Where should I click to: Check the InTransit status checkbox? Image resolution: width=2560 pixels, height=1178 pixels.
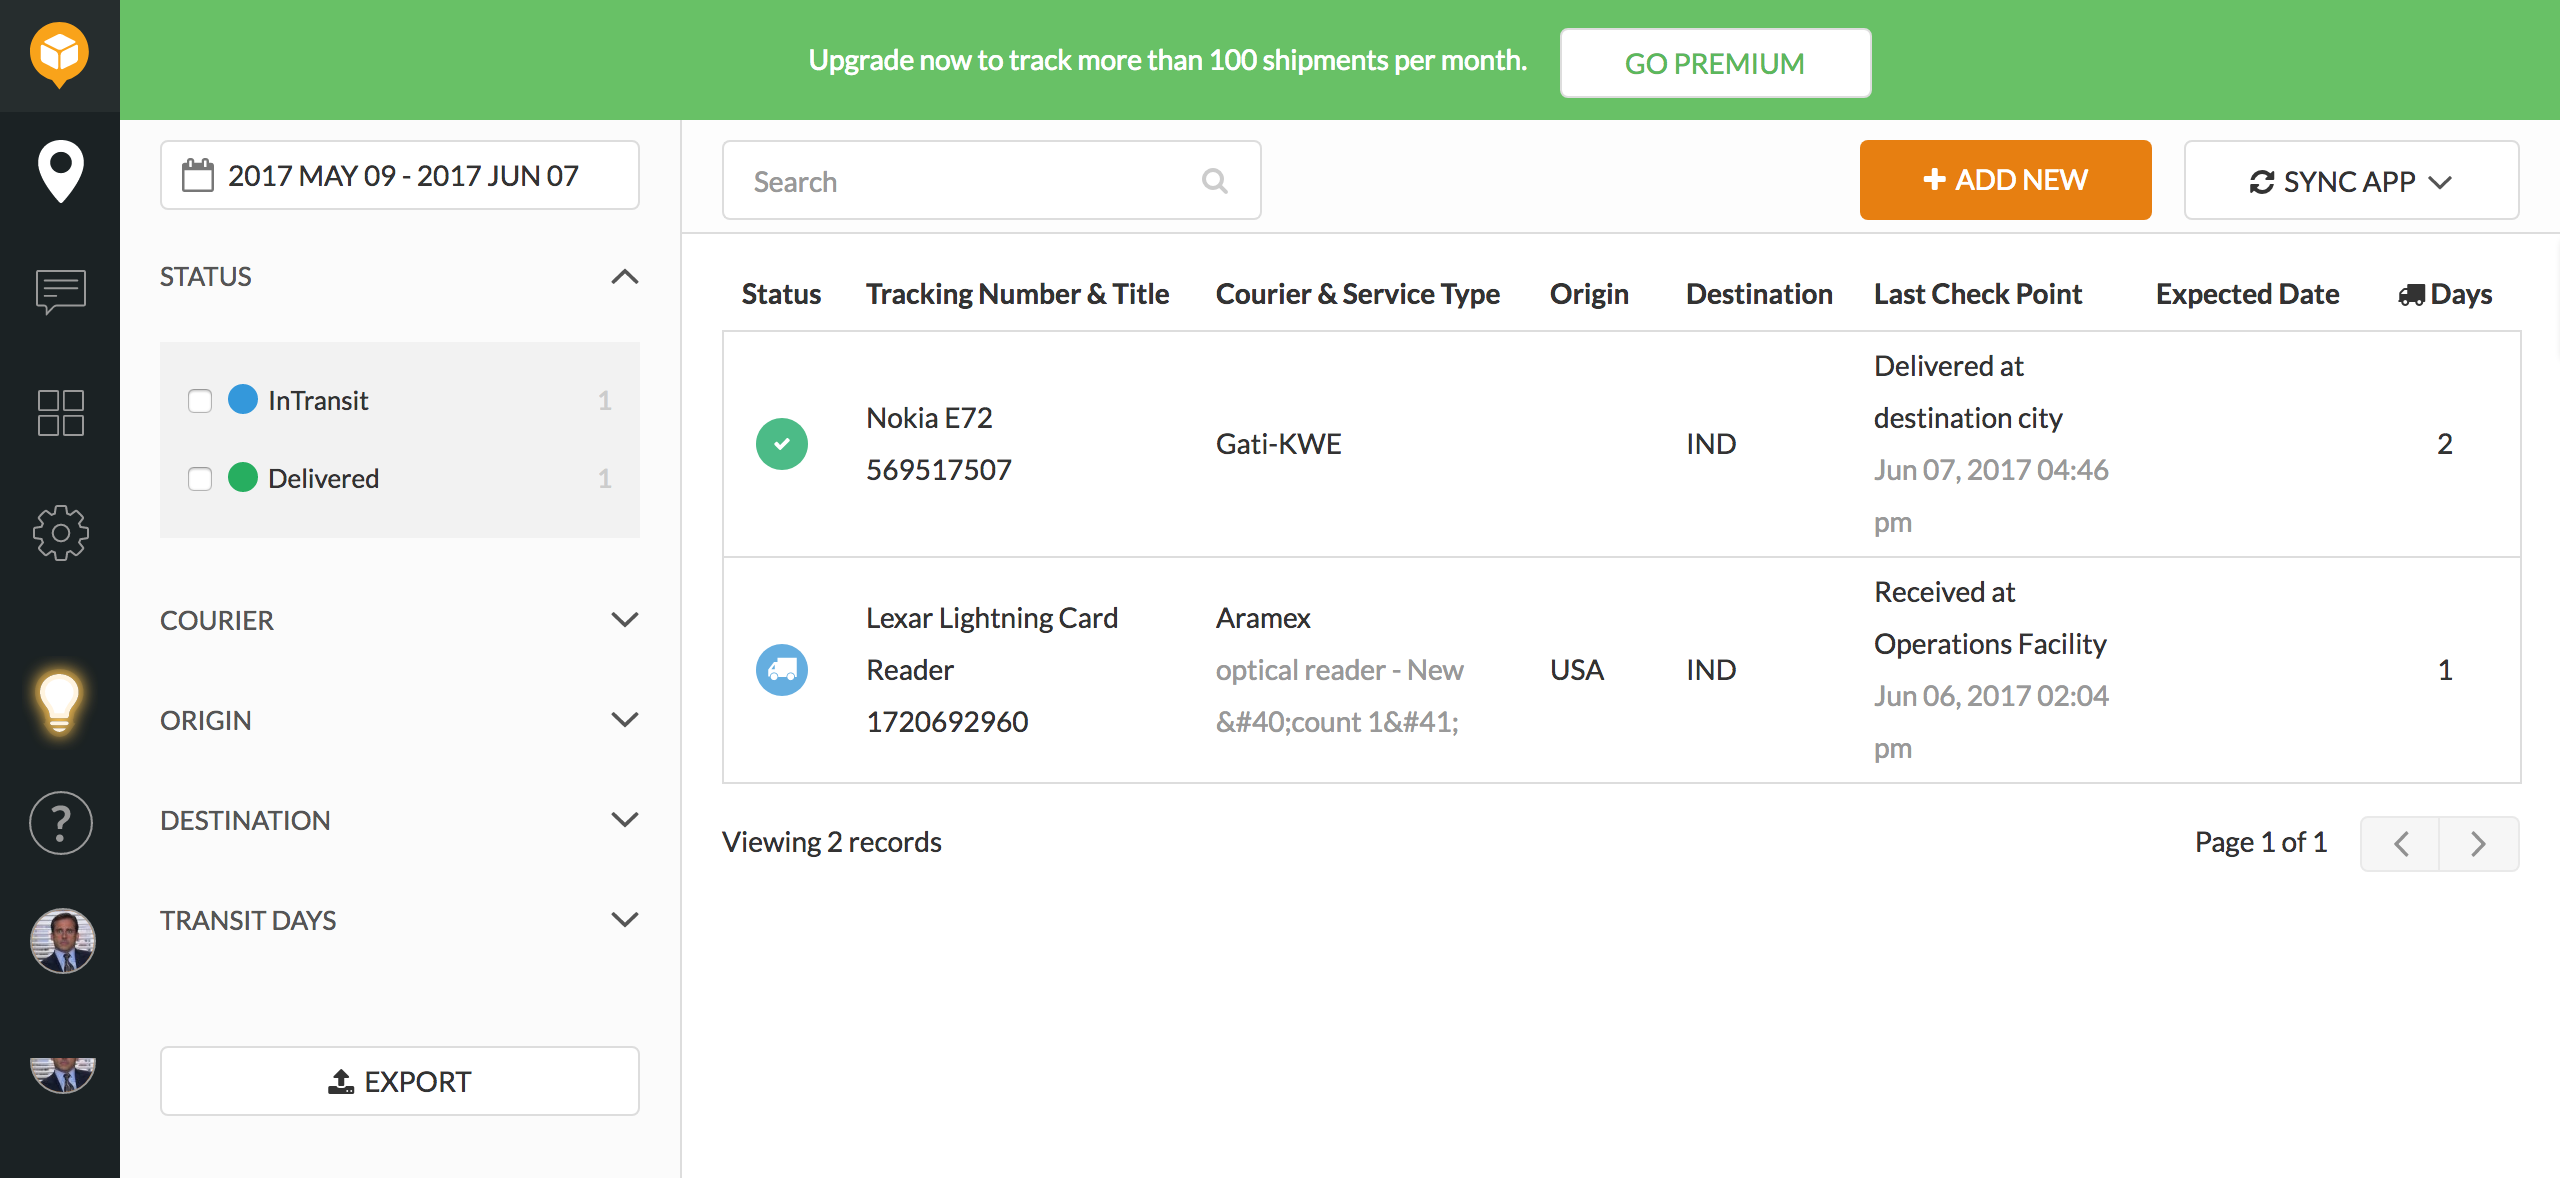(199, 399)
